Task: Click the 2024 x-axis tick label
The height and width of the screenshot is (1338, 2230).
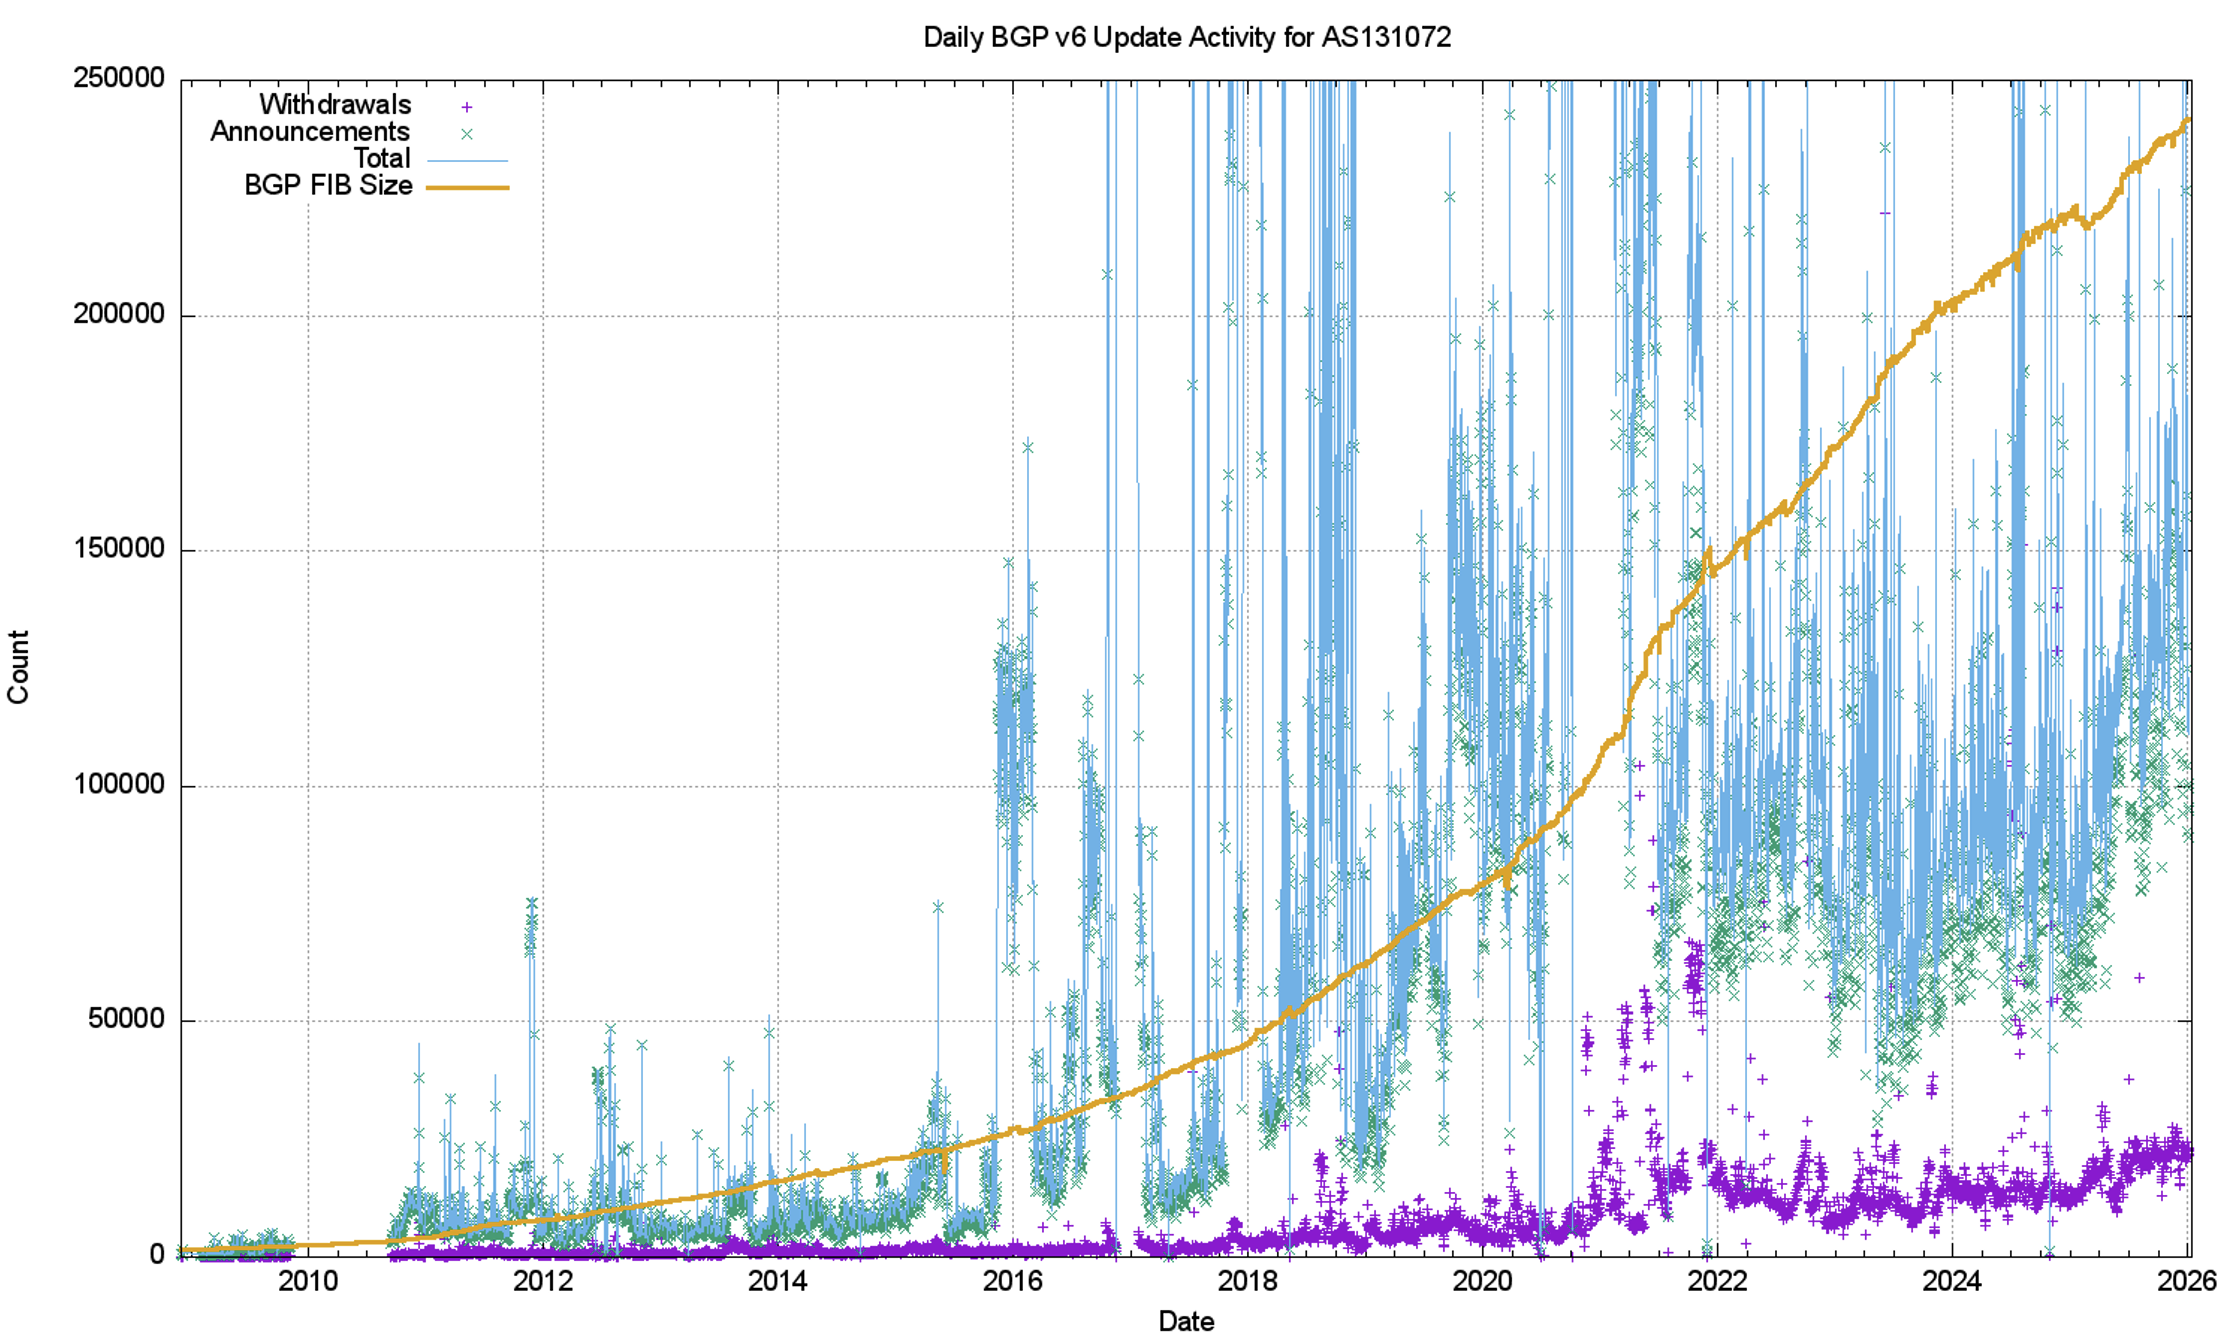Action: tap(1952, 1281)
